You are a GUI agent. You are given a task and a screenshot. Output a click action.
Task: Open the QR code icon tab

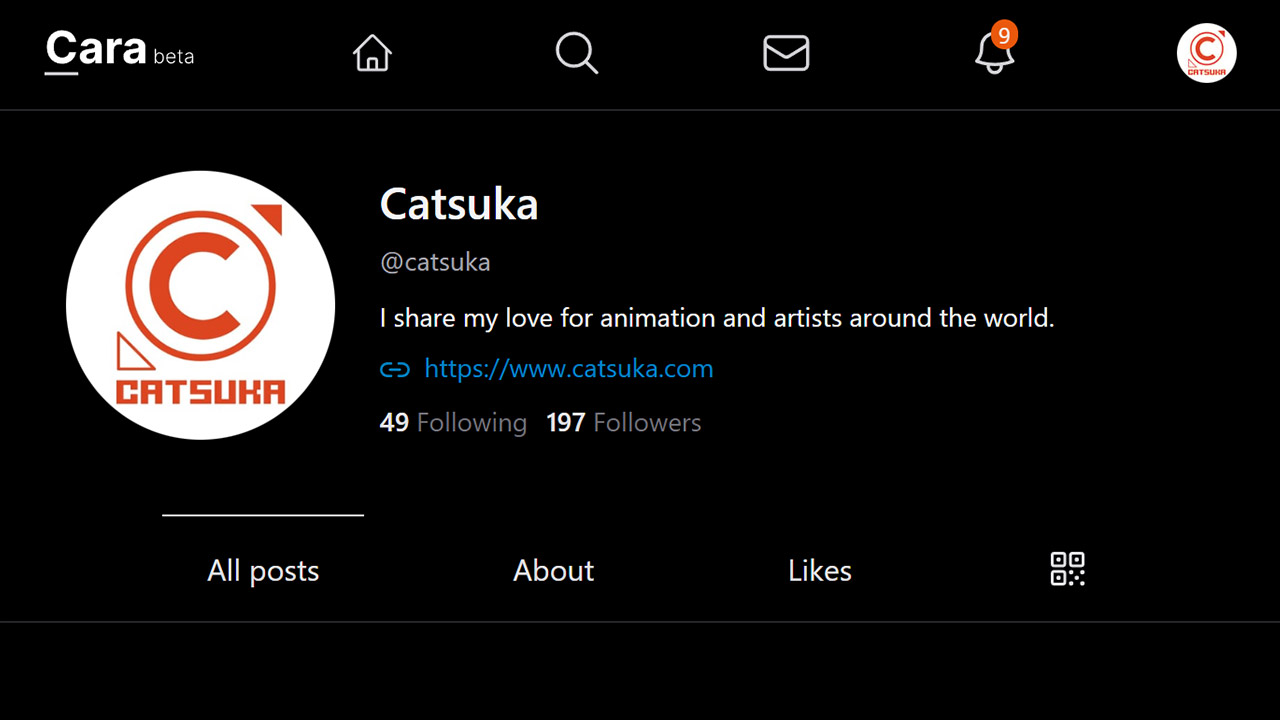tap(1068, 569)
